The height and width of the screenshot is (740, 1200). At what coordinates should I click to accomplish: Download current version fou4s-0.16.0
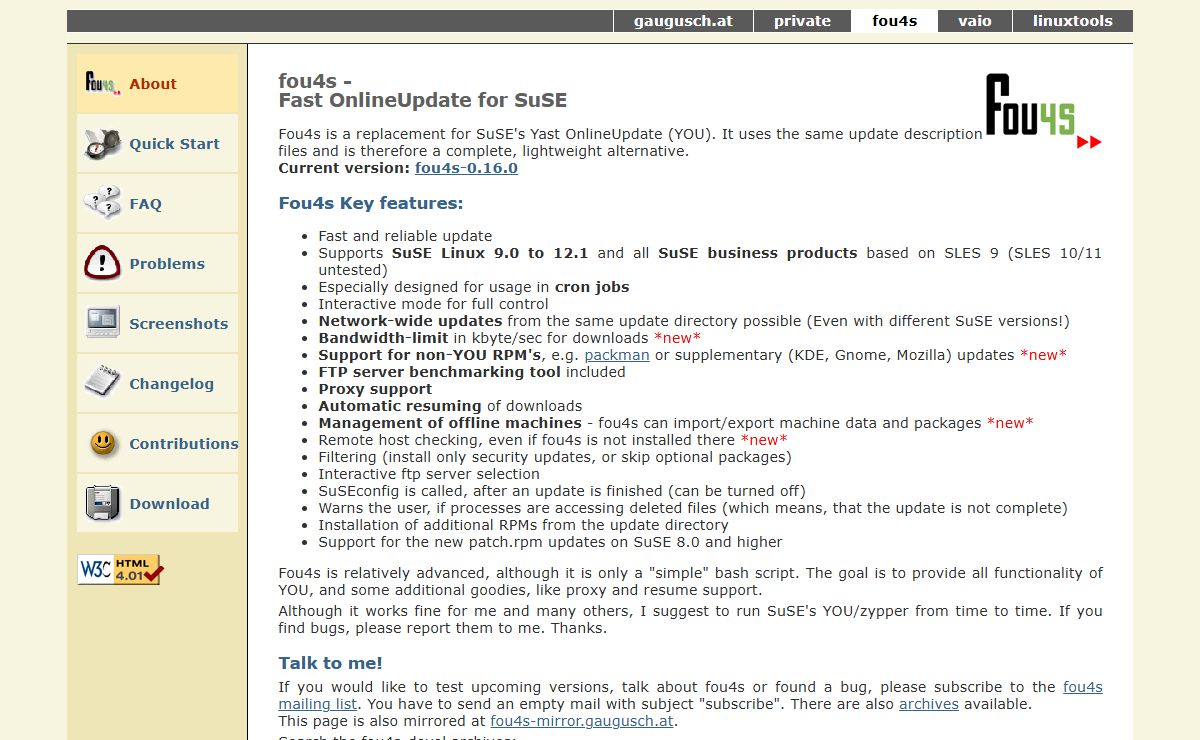pyautogui.click(x=466, y=168)
